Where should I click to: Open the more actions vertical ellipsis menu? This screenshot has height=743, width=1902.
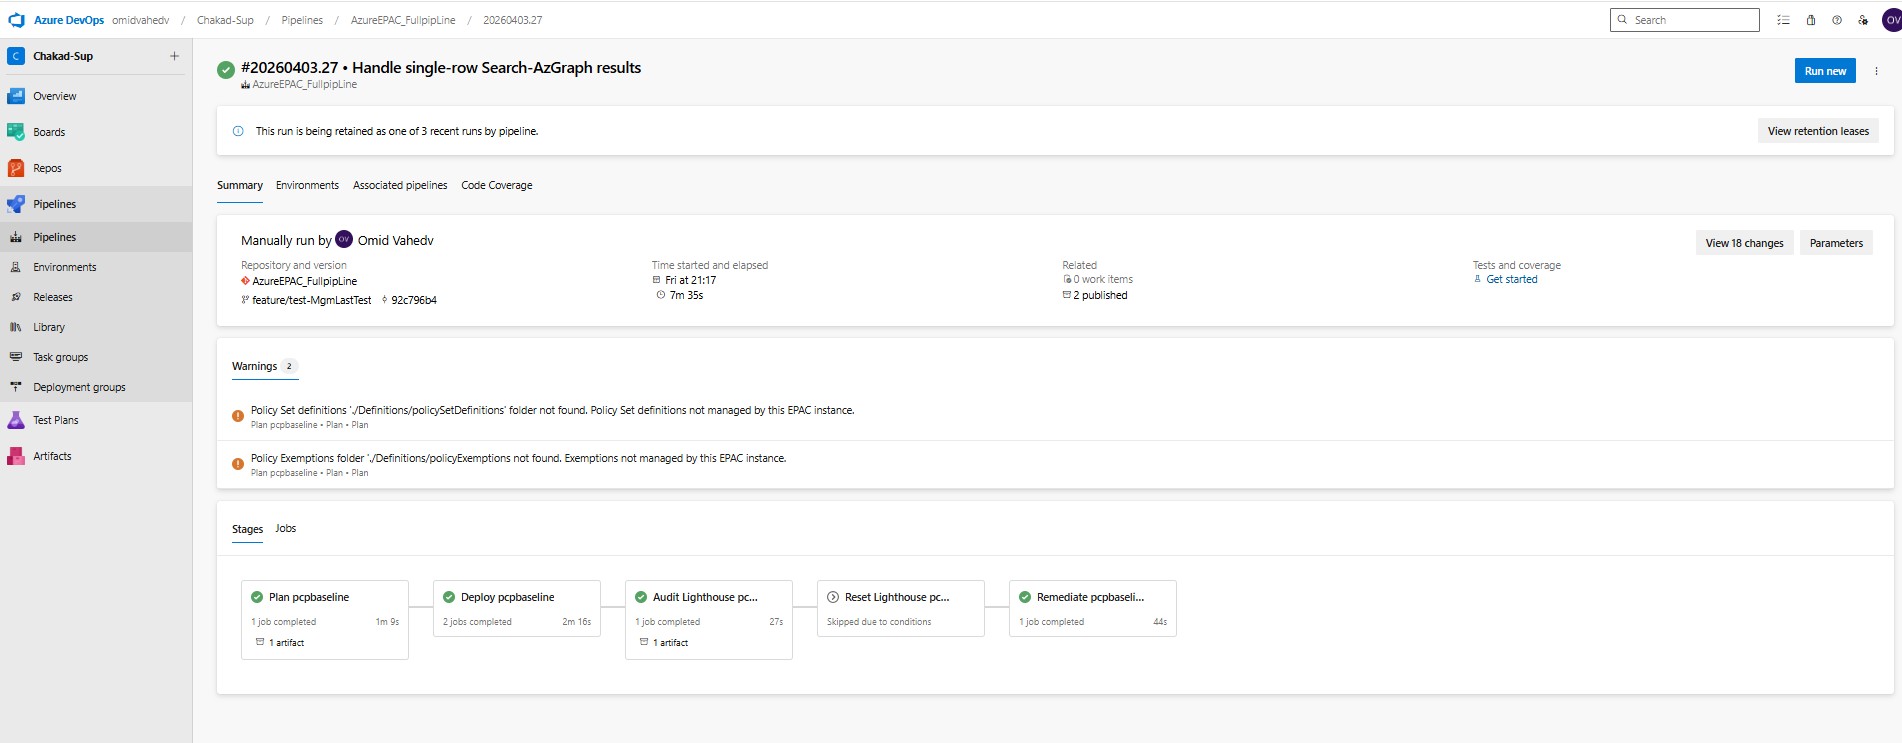tap(1876, 71)
